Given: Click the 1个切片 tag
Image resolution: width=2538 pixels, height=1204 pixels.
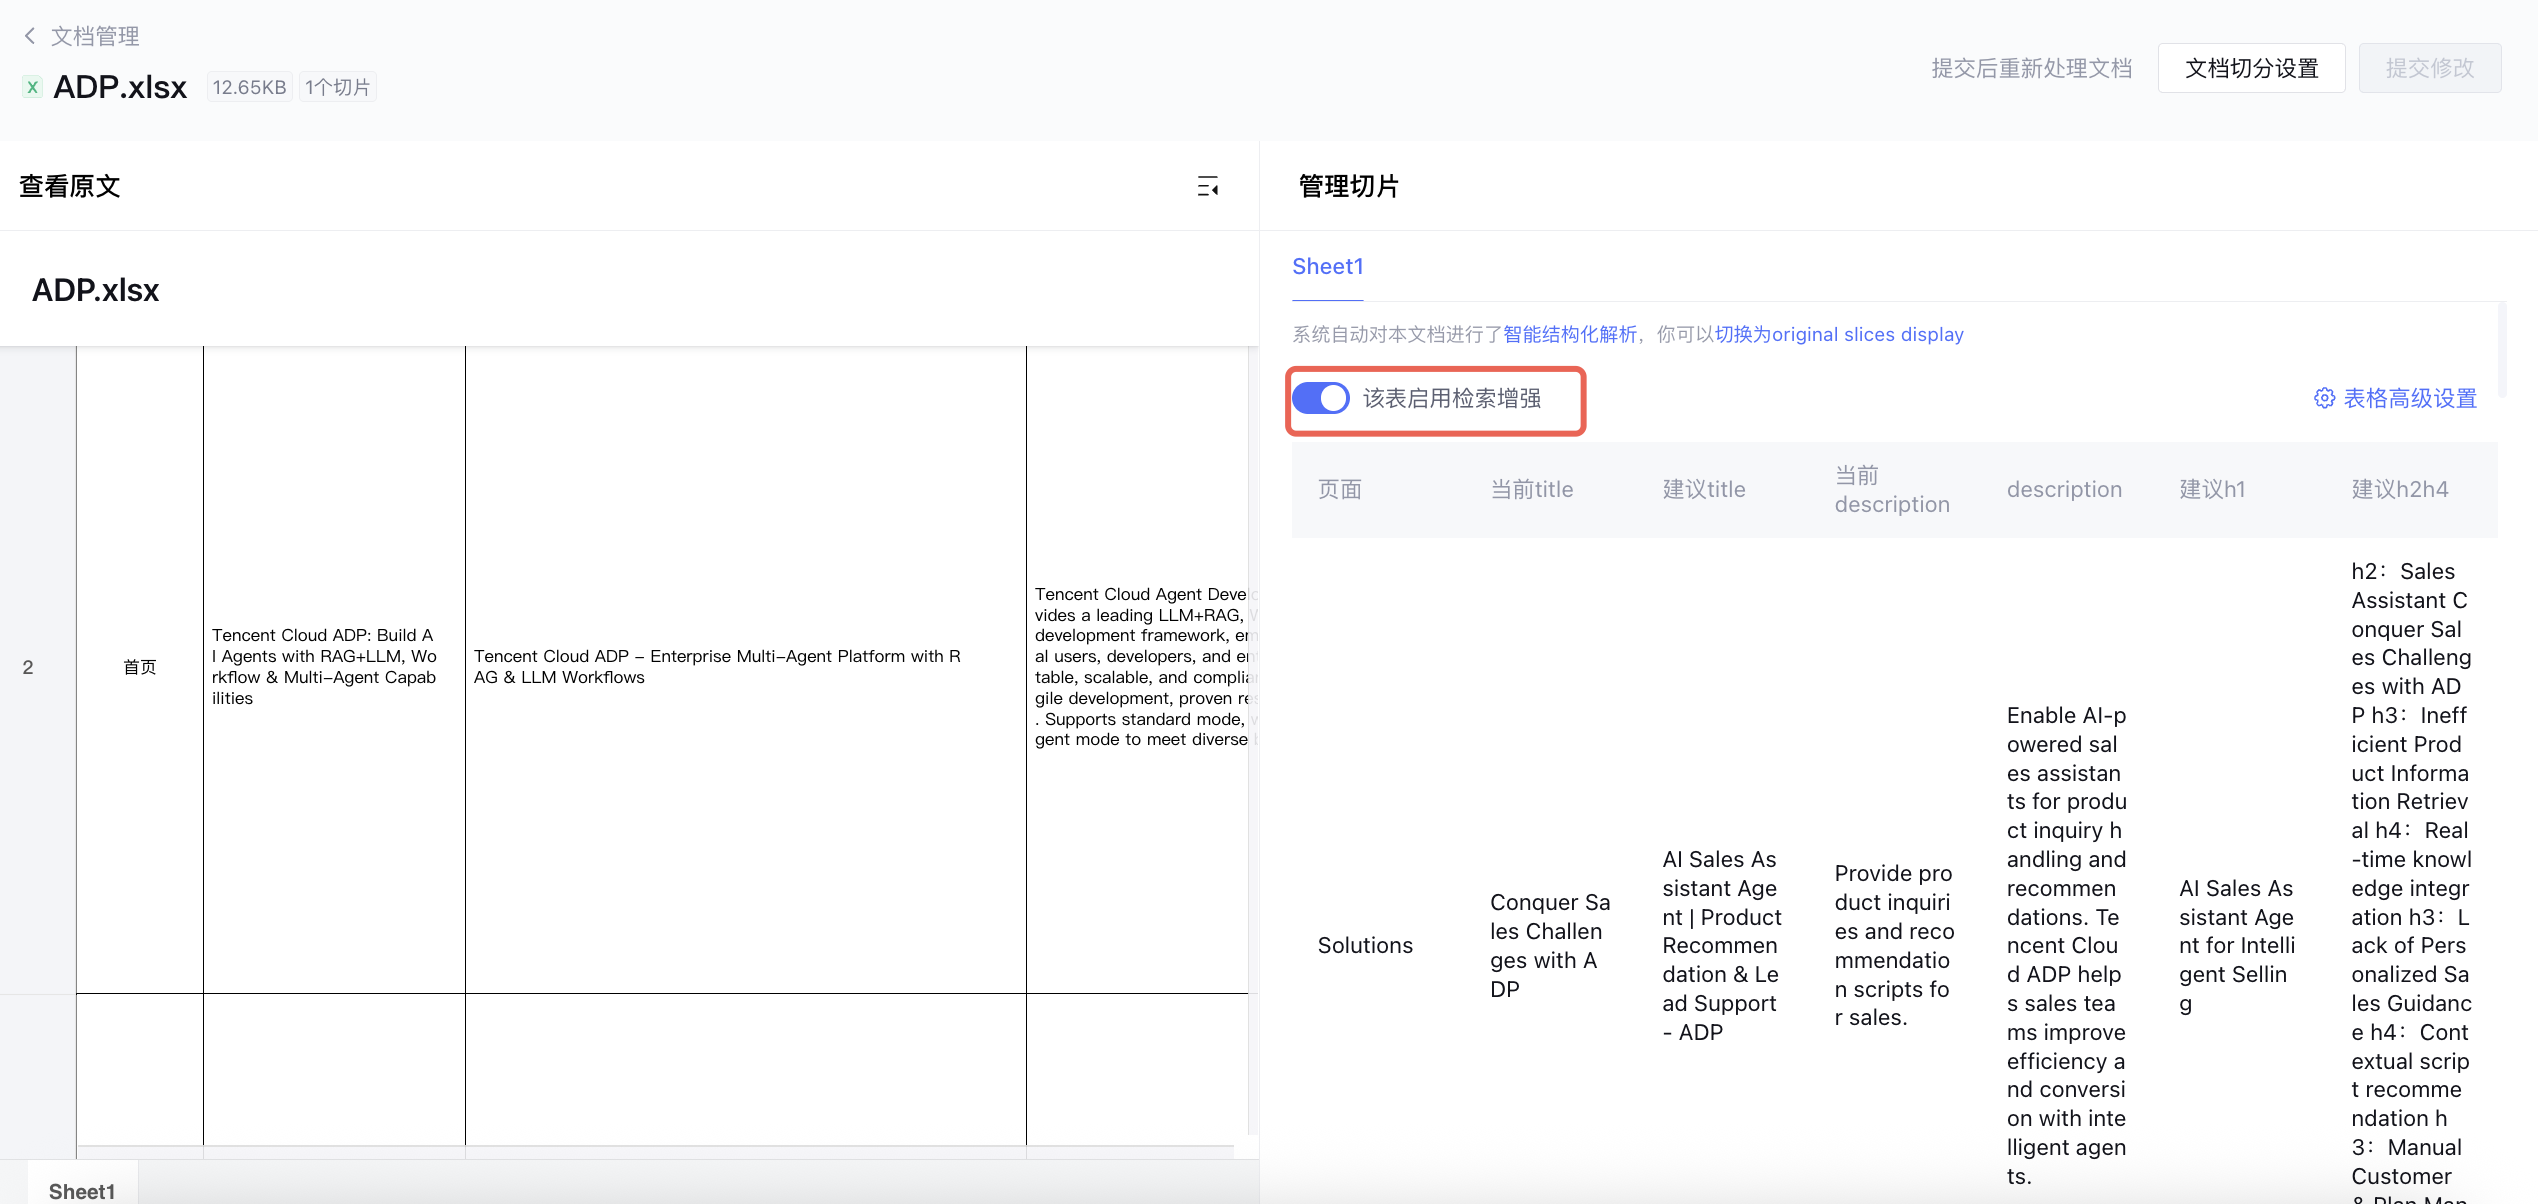Looking at the screenshot, I should point(337,87).
